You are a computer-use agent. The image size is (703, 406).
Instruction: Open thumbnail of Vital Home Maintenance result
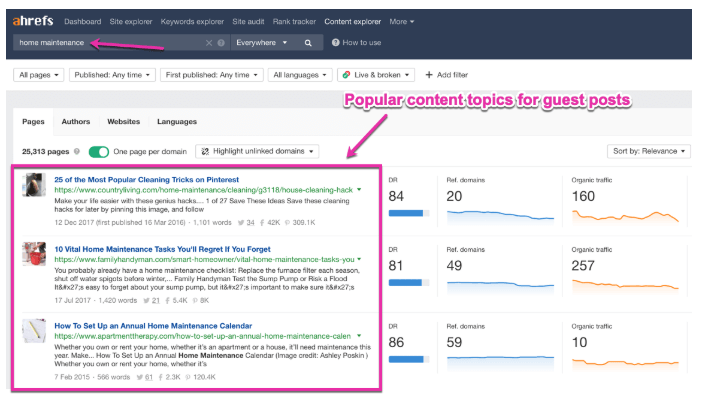[34, 254]
